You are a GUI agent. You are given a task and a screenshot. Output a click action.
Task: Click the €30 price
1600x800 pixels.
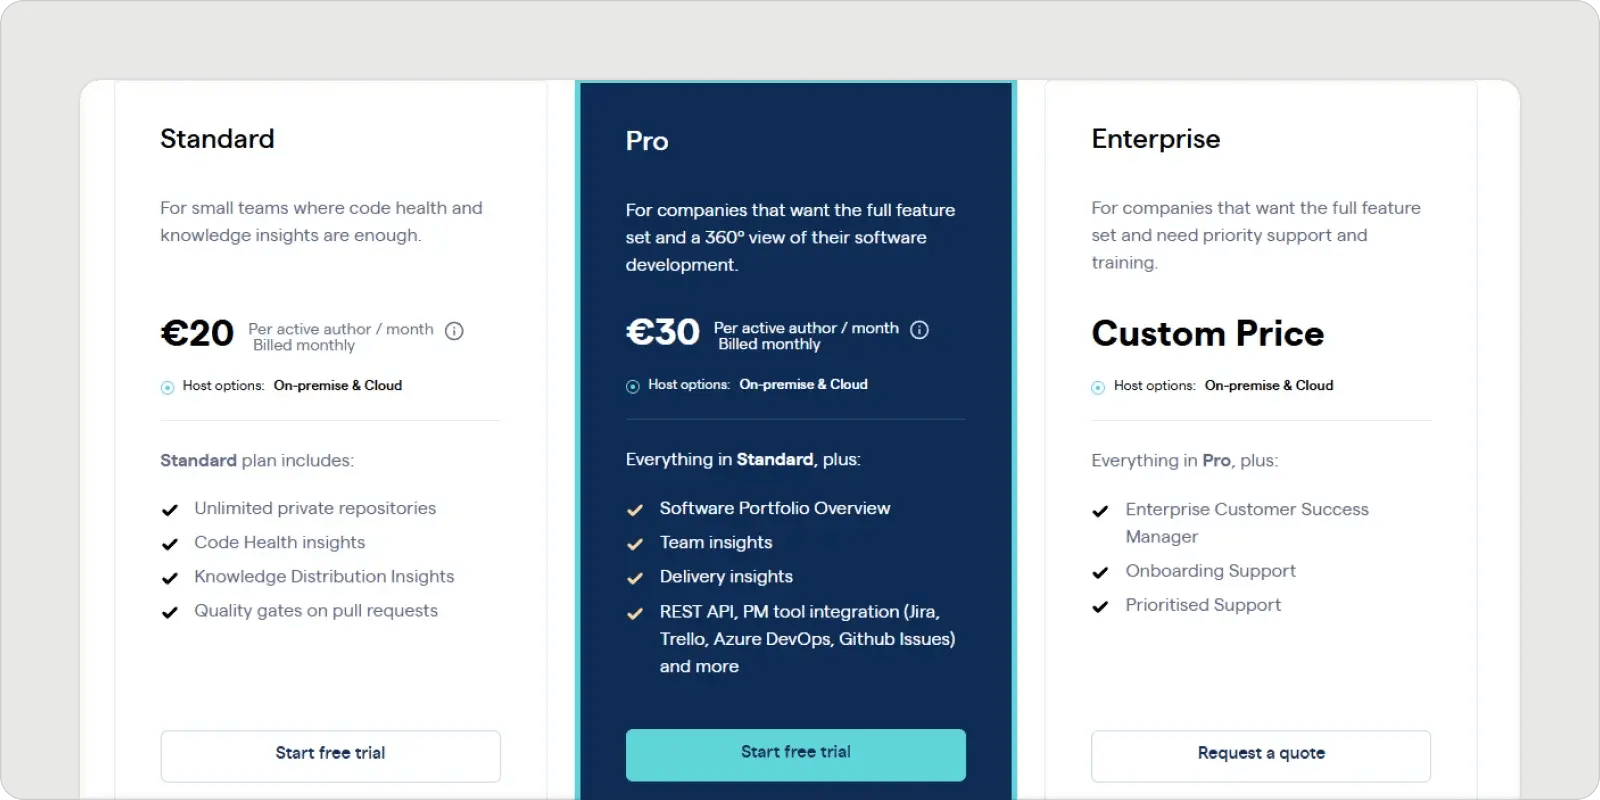(x=662, y=332)
